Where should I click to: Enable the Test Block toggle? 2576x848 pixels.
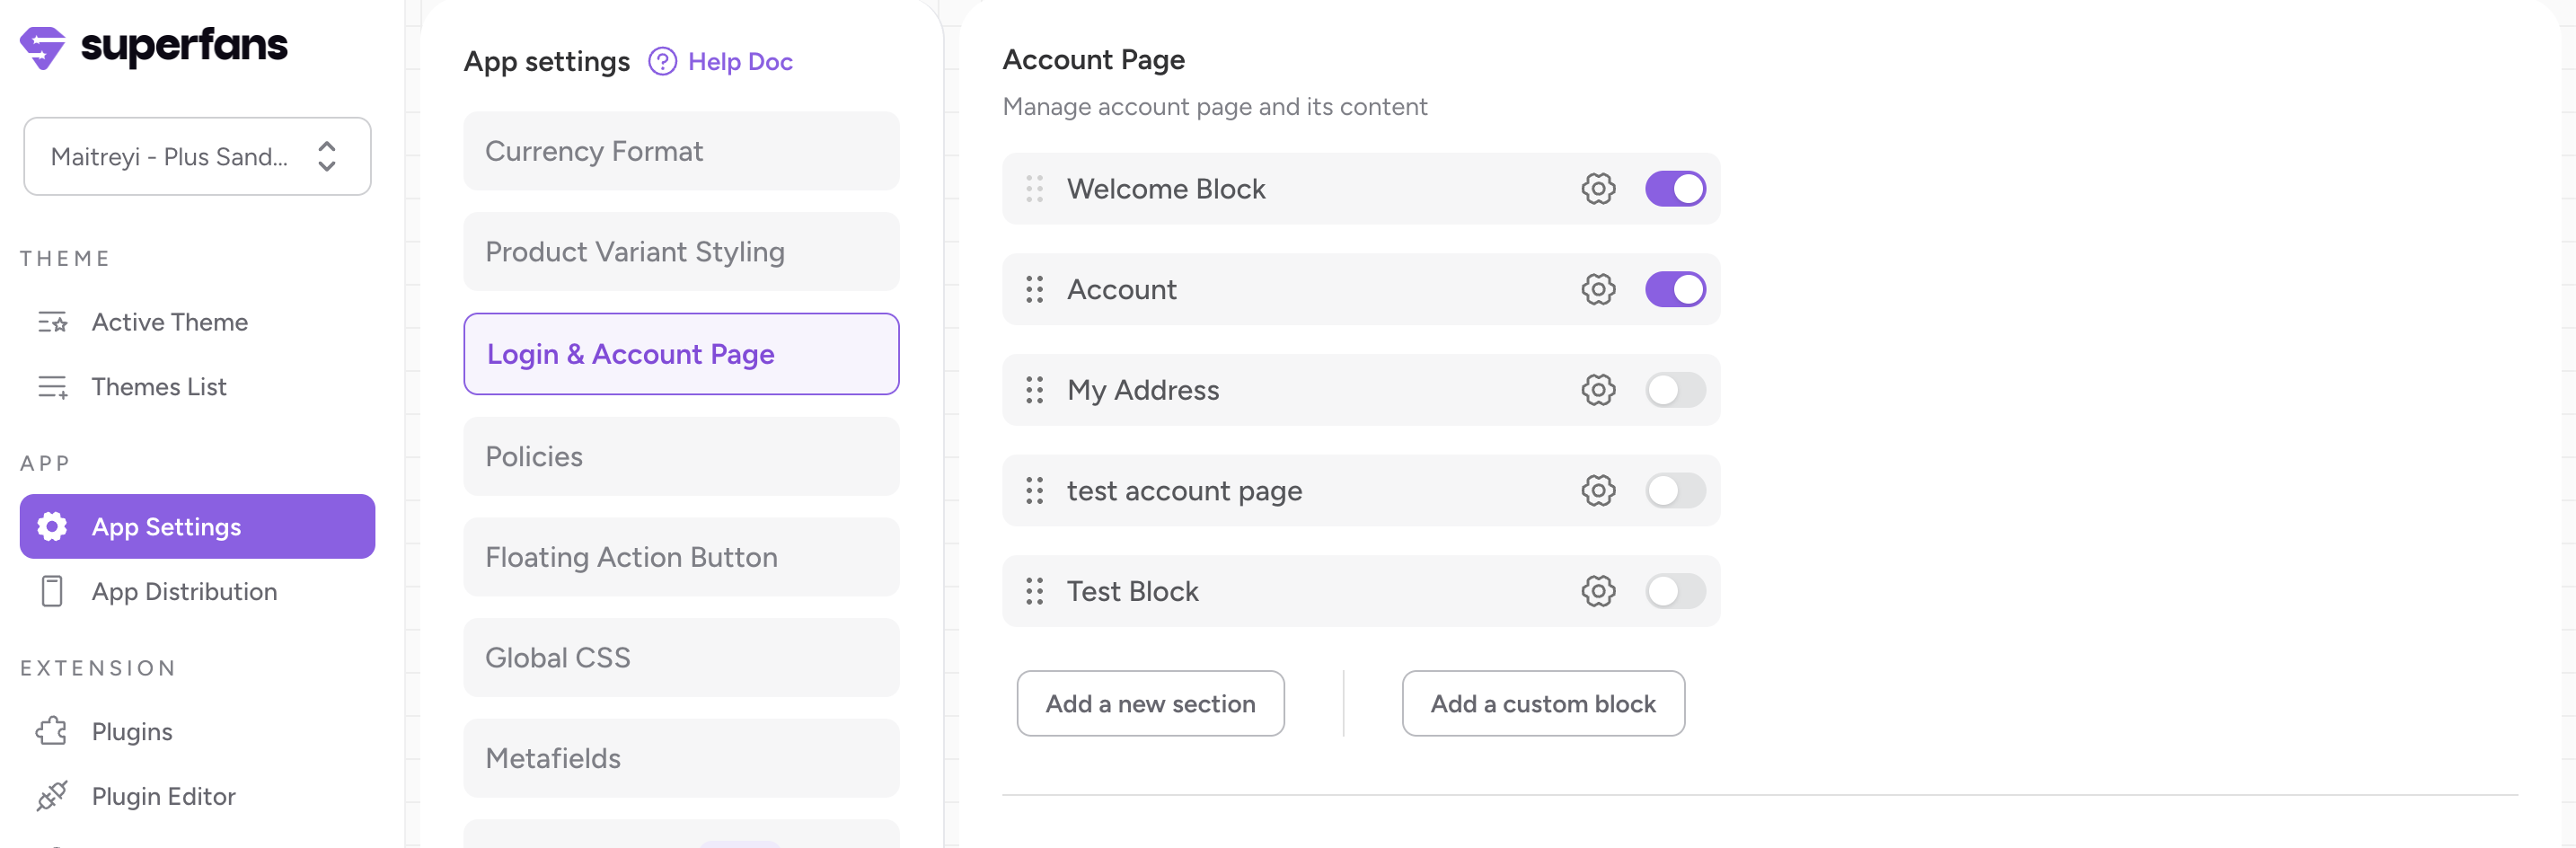pyautogui.click(x=1674, y=591)
